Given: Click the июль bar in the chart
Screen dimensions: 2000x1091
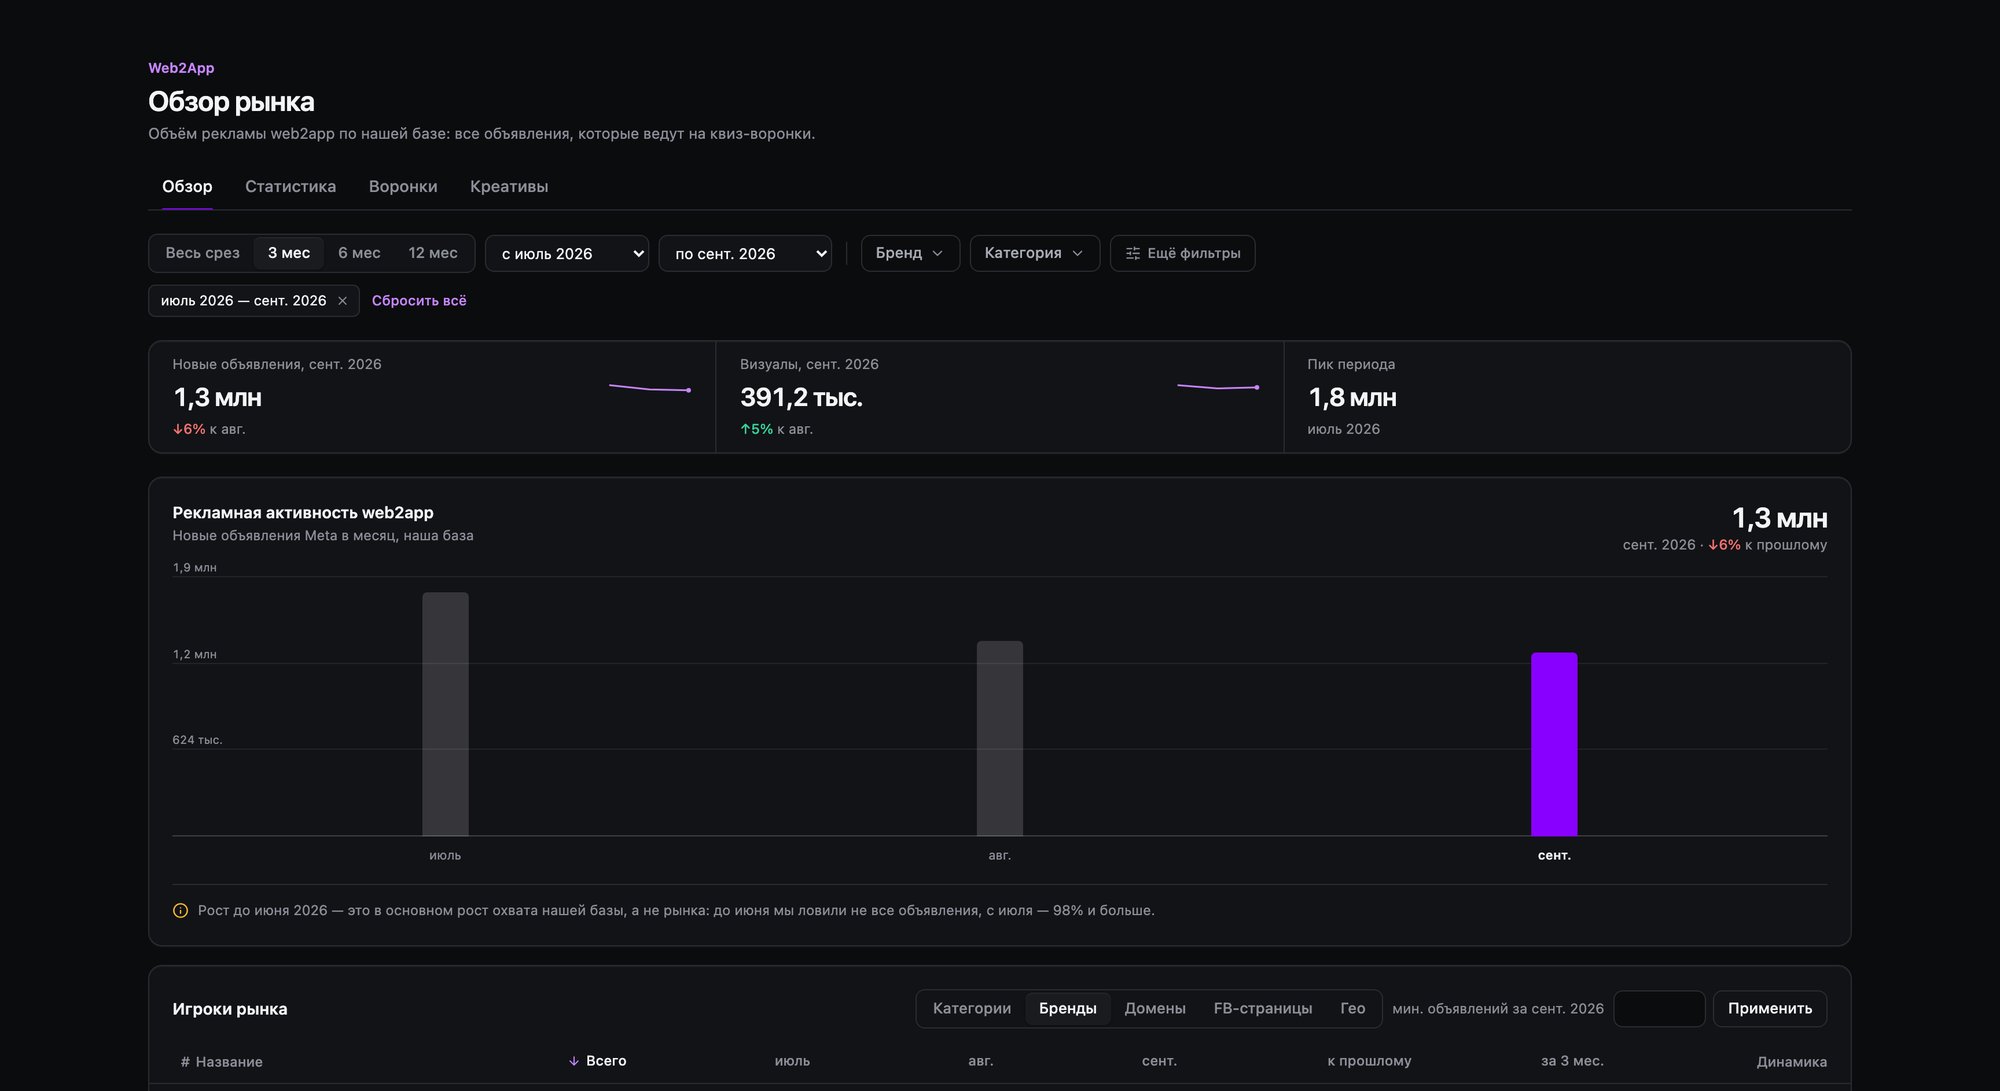Looking at the screenshot, I should [x=445, y=714].
